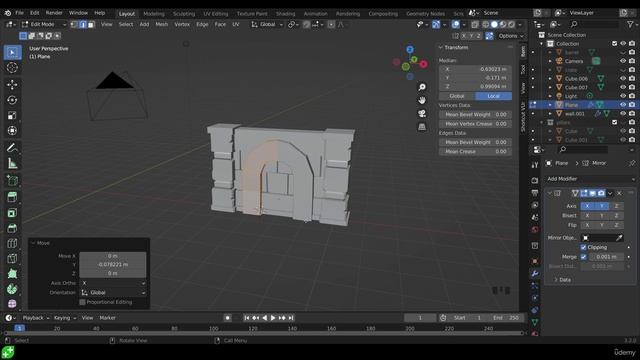Screen dimensions: 640x360
Task: Open the Mesh menu
Action: pyautogui.click(x=162, y=24)
